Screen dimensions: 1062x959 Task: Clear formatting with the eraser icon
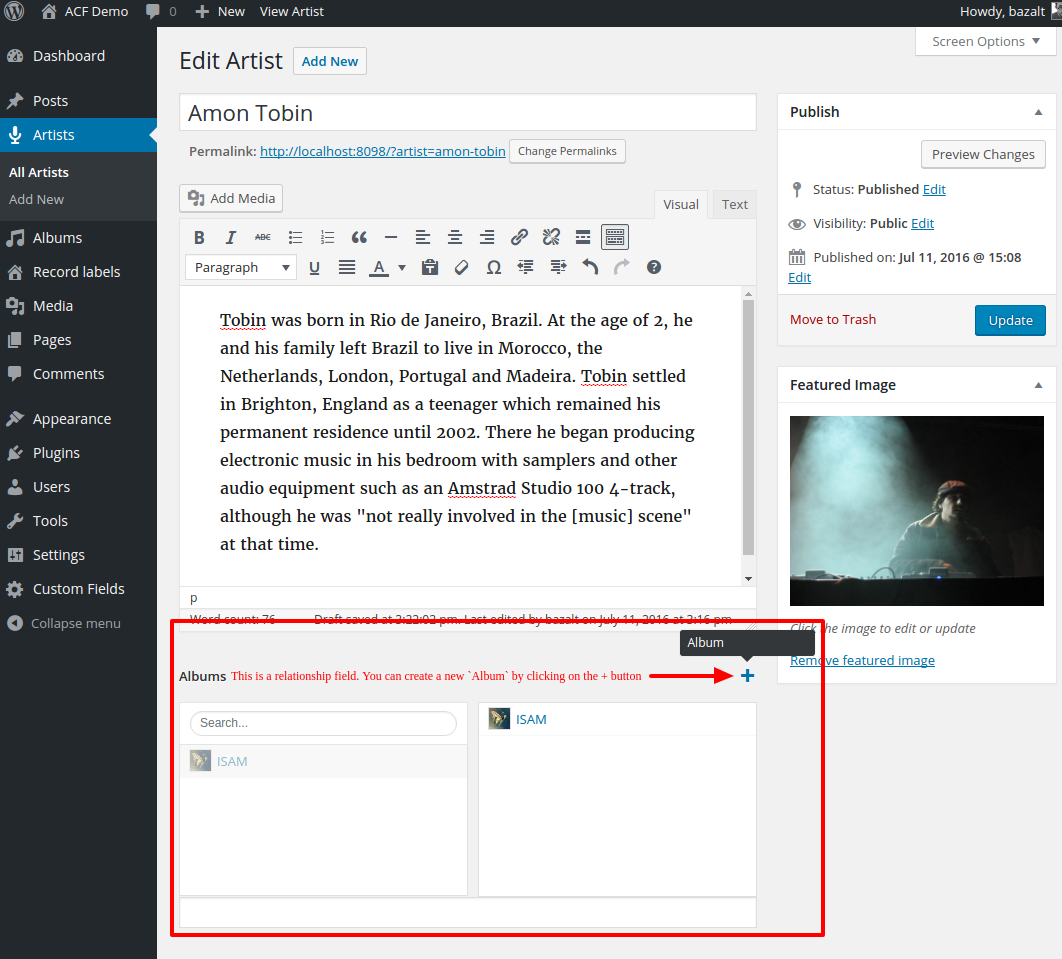[461, 268]
